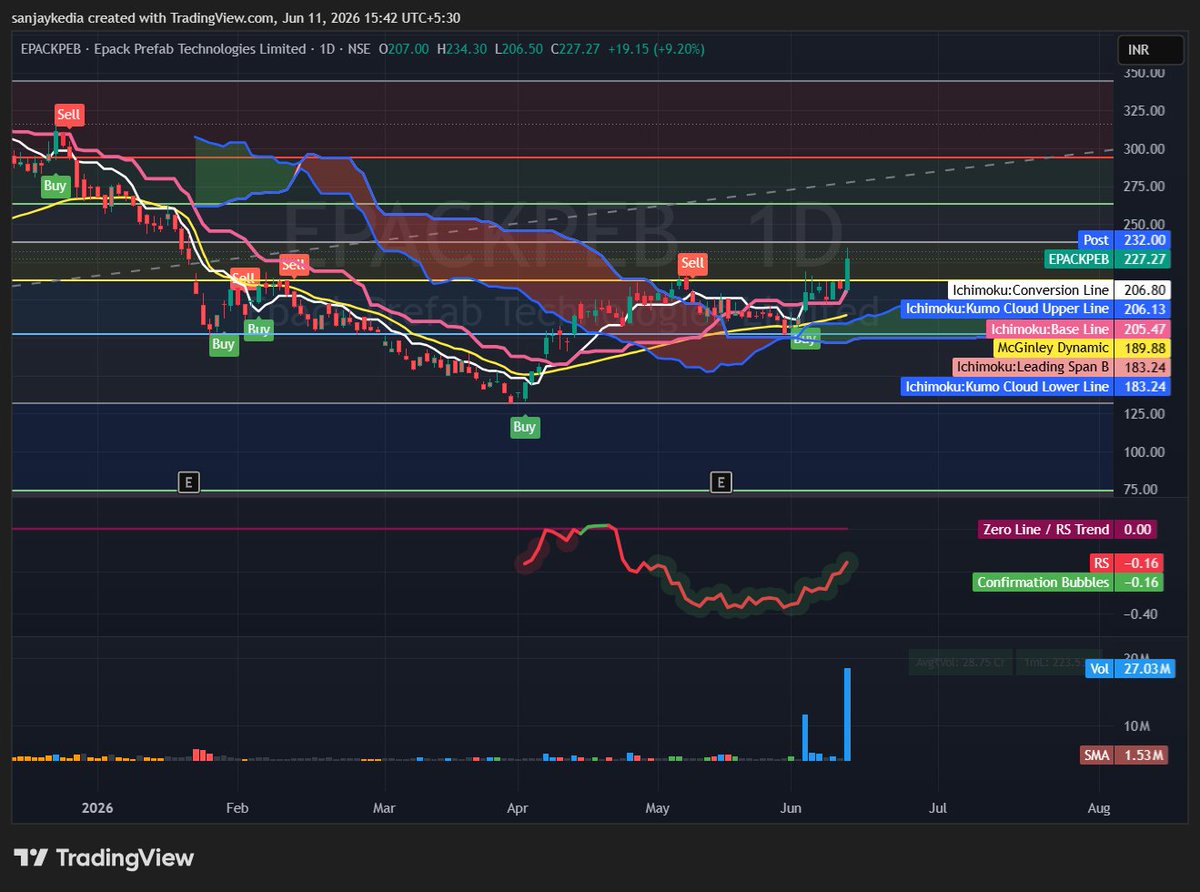Screen dimensions: 1200x892
Task: Click the open value O207.00
Action: coord(404,48)
